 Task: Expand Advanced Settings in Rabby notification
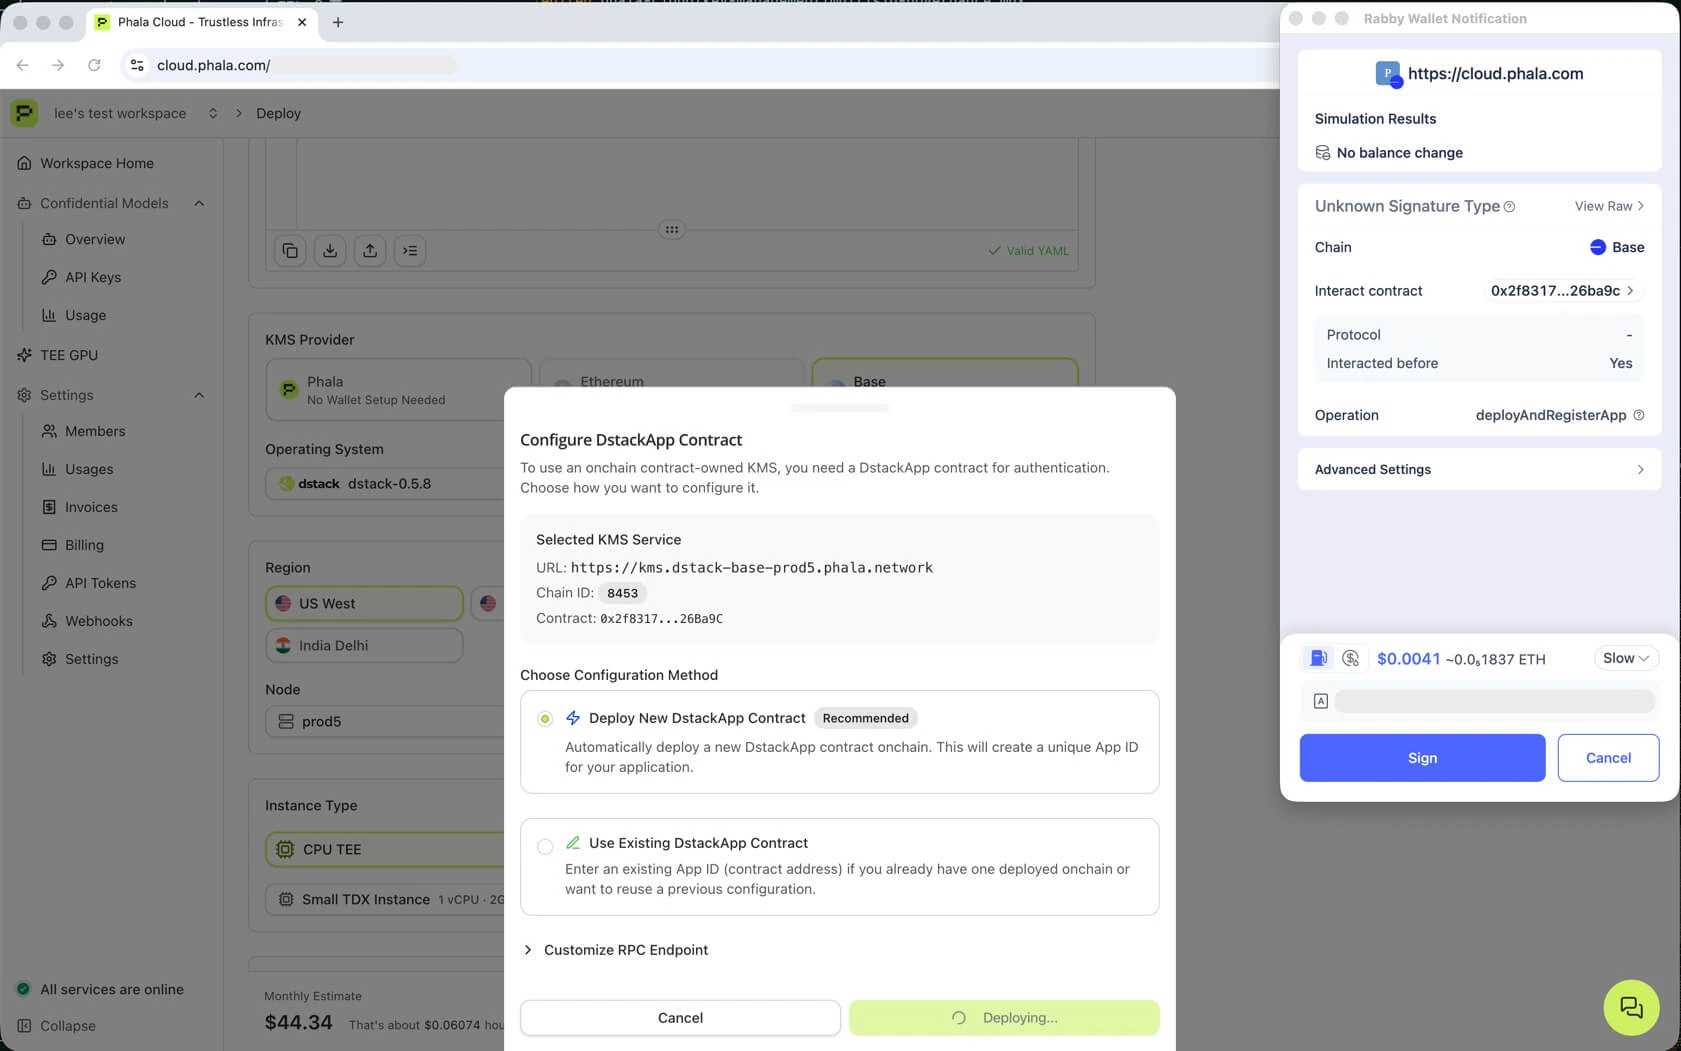point(1479,469)
